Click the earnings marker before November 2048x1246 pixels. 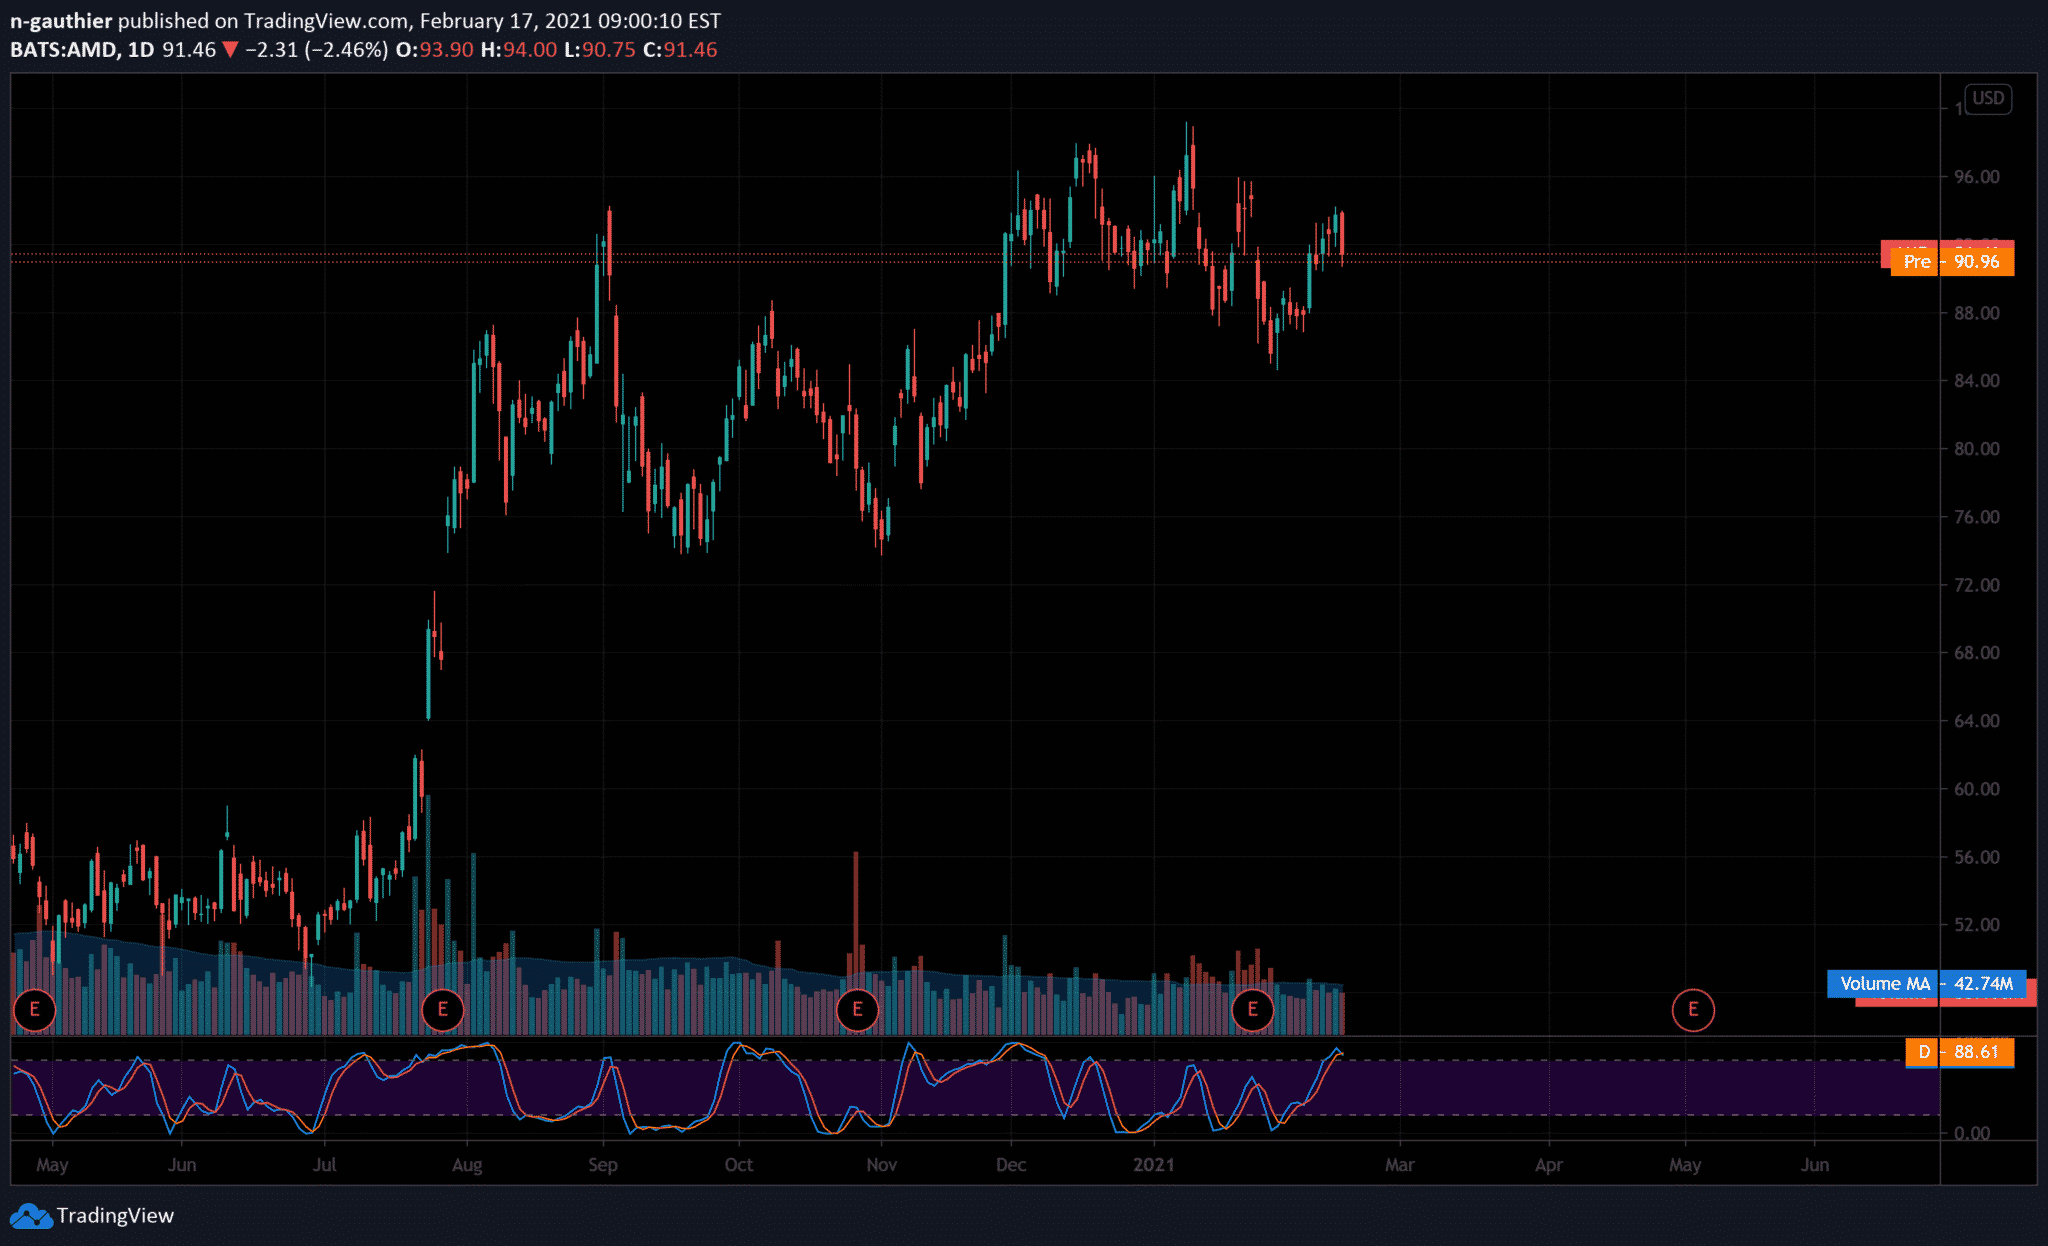pyautogui.click(x=857, y=1010)
